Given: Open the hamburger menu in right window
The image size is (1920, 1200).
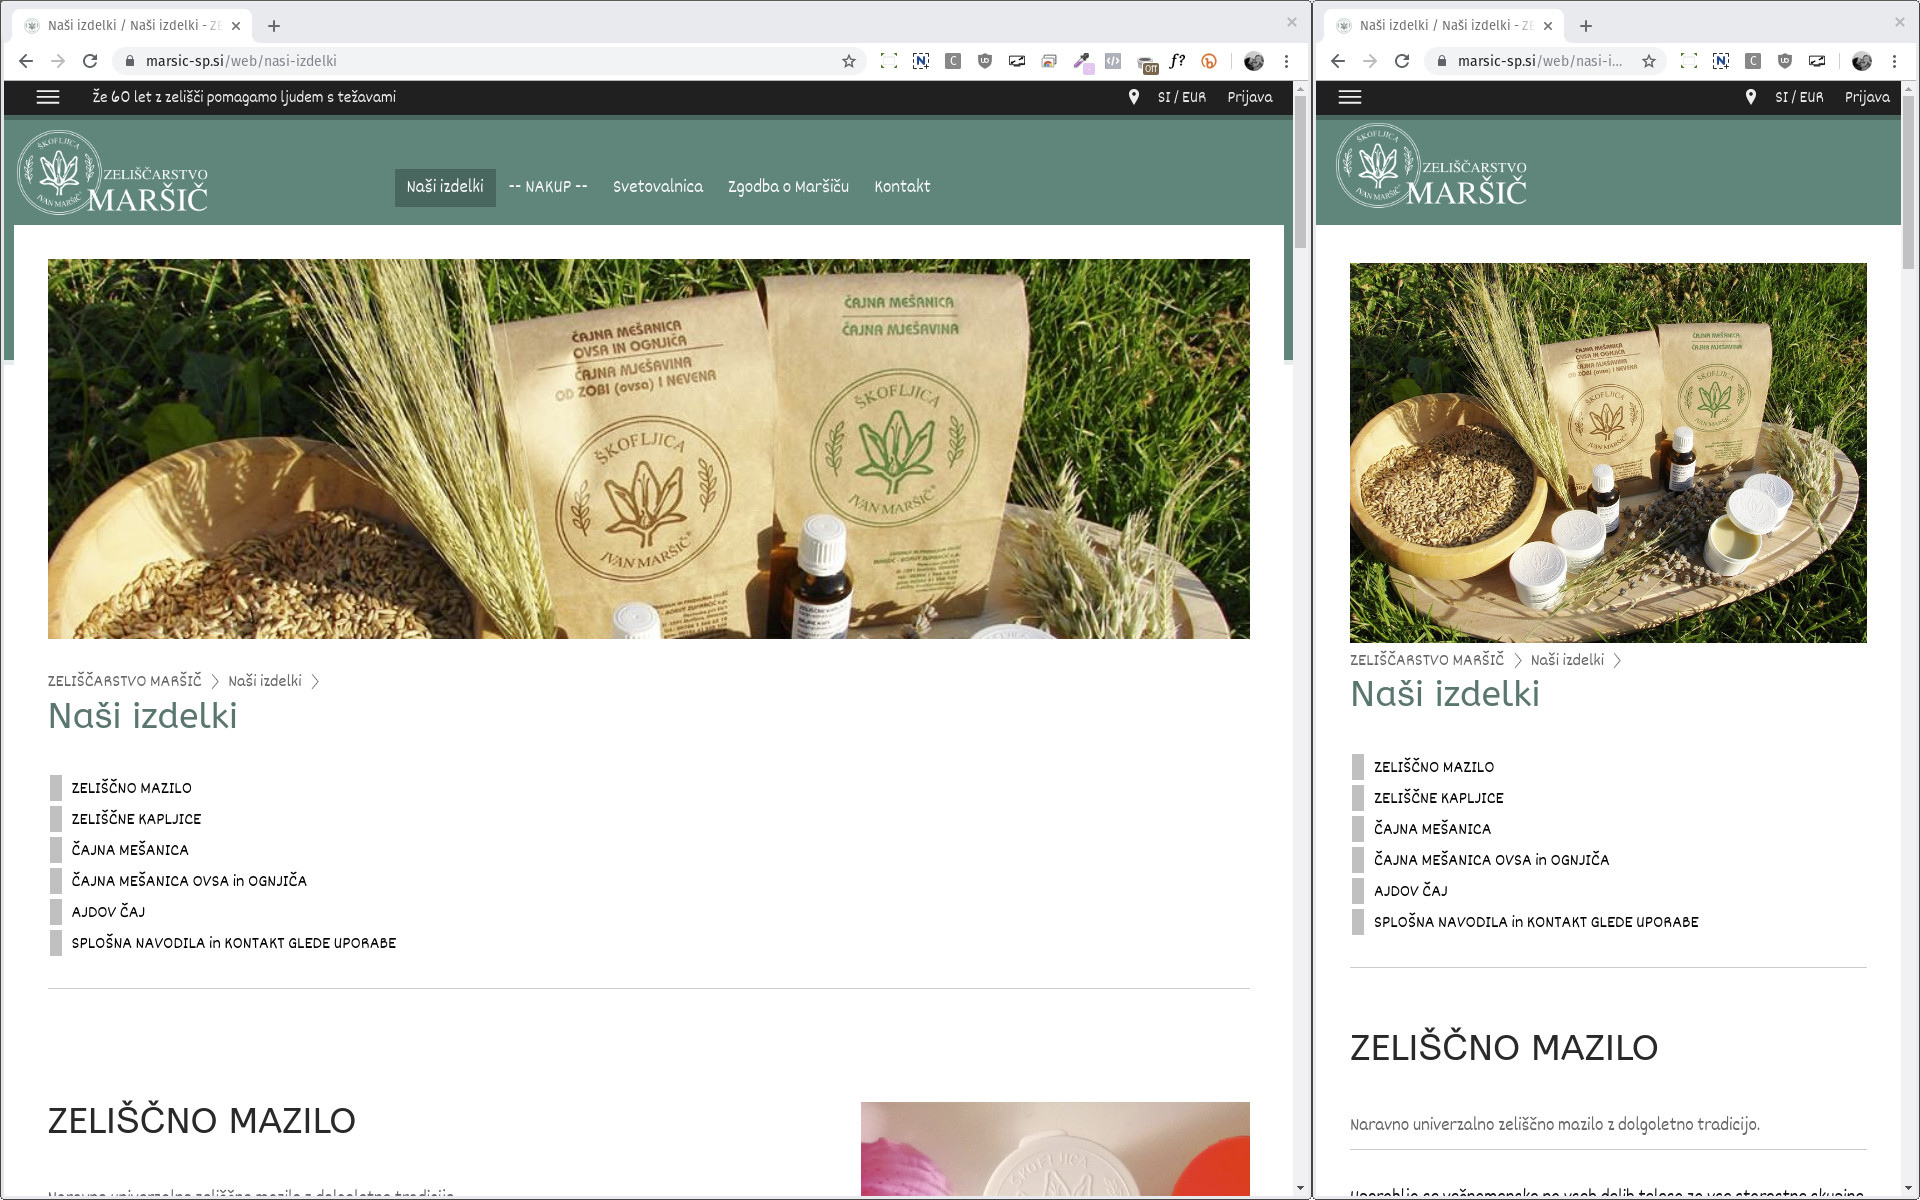Looking at the screenshot, I should click(1350, 97).
